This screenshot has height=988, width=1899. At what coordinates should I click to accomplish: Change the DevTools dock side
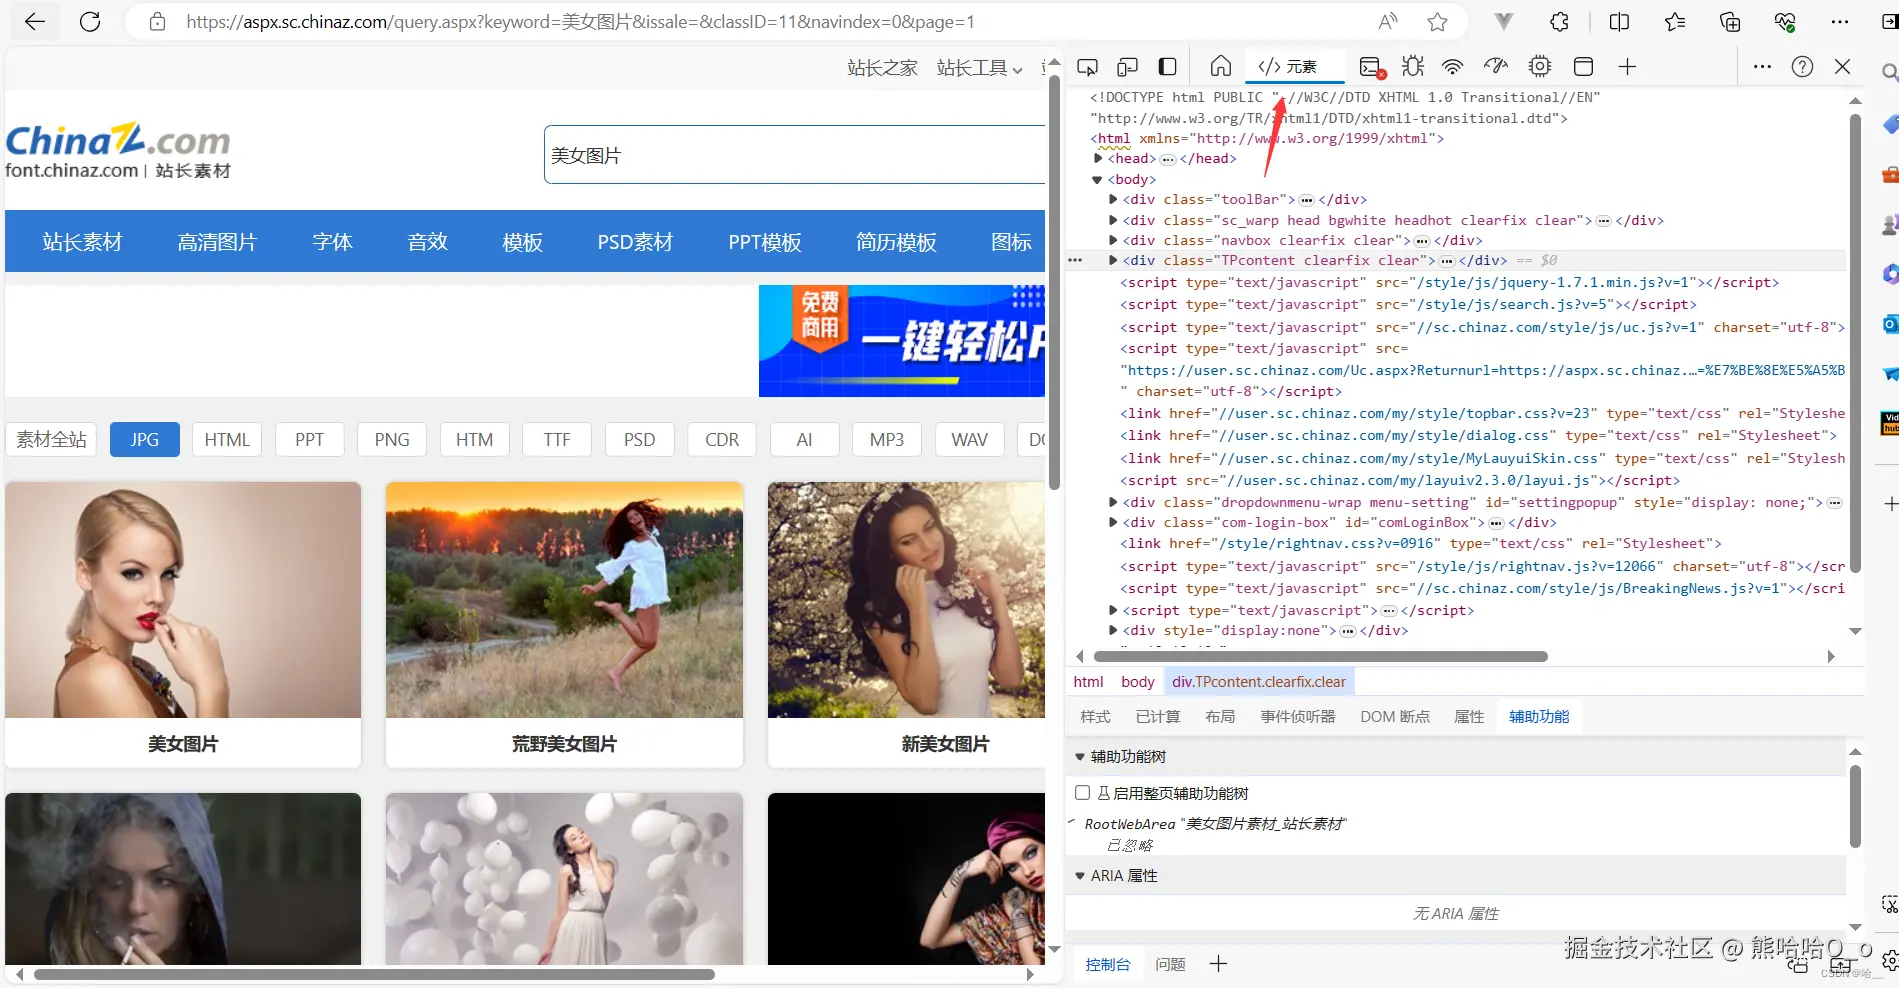(x=1167, y=66)
